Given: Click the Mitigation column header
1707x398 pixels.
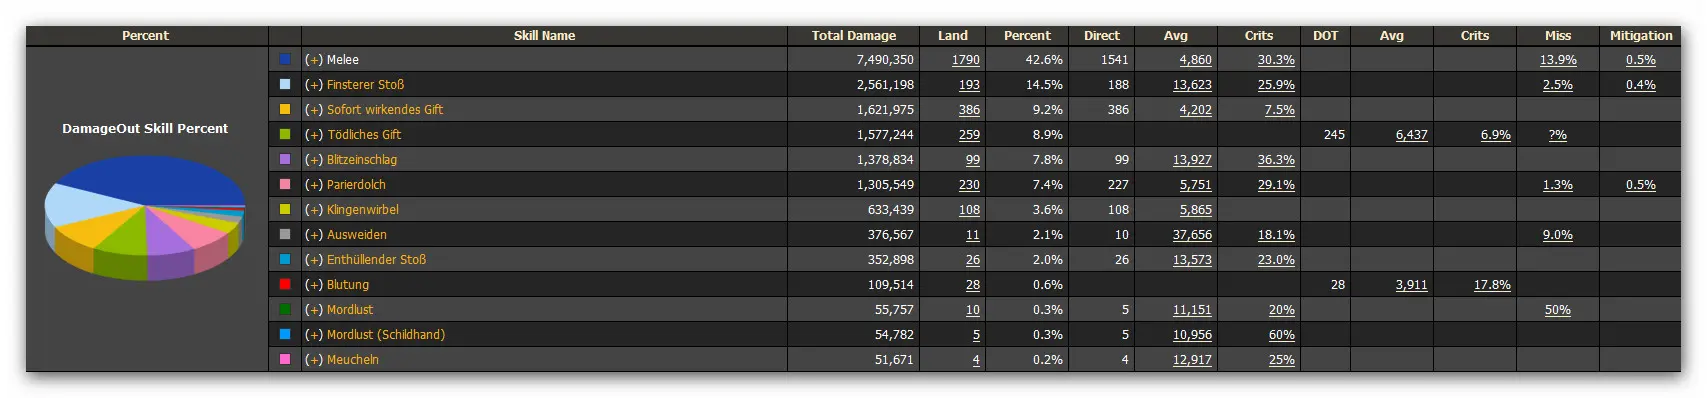Looking at the screenshot, I should [x=1640, y=36].
